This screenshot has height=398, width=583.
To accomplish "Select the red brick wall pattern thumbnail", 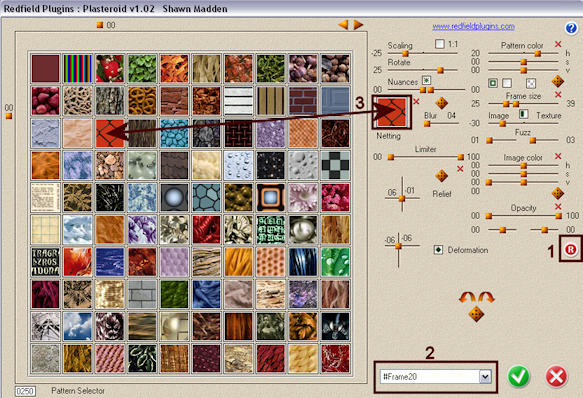I will pos(303,101).
